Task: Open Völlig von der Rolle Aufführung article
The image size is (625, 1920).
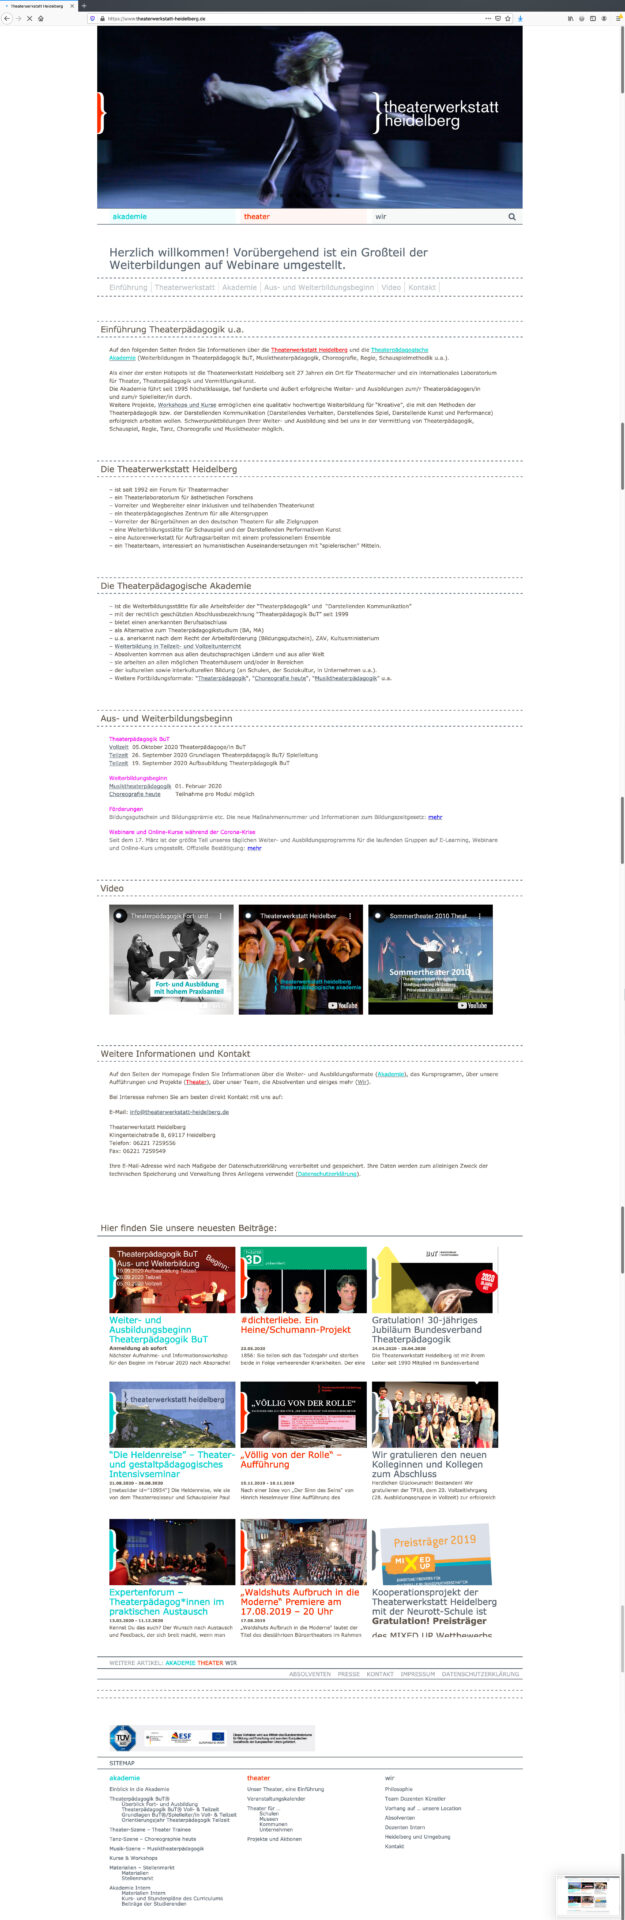Action: pos(291,1459)
